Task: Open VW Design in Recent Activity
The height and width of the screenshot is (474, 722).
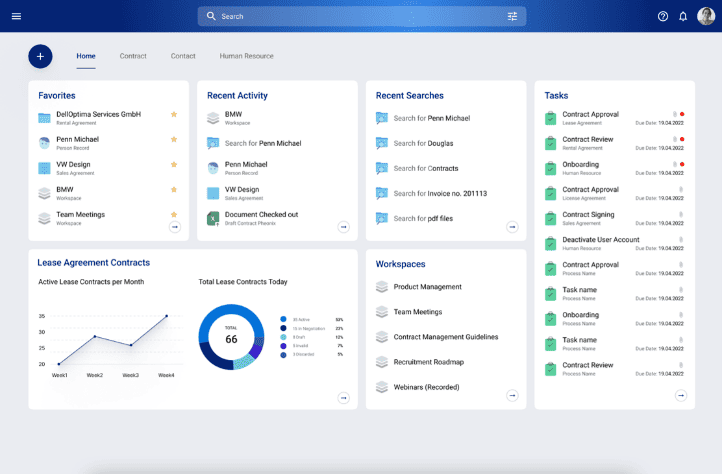Action: click(242, 189)
